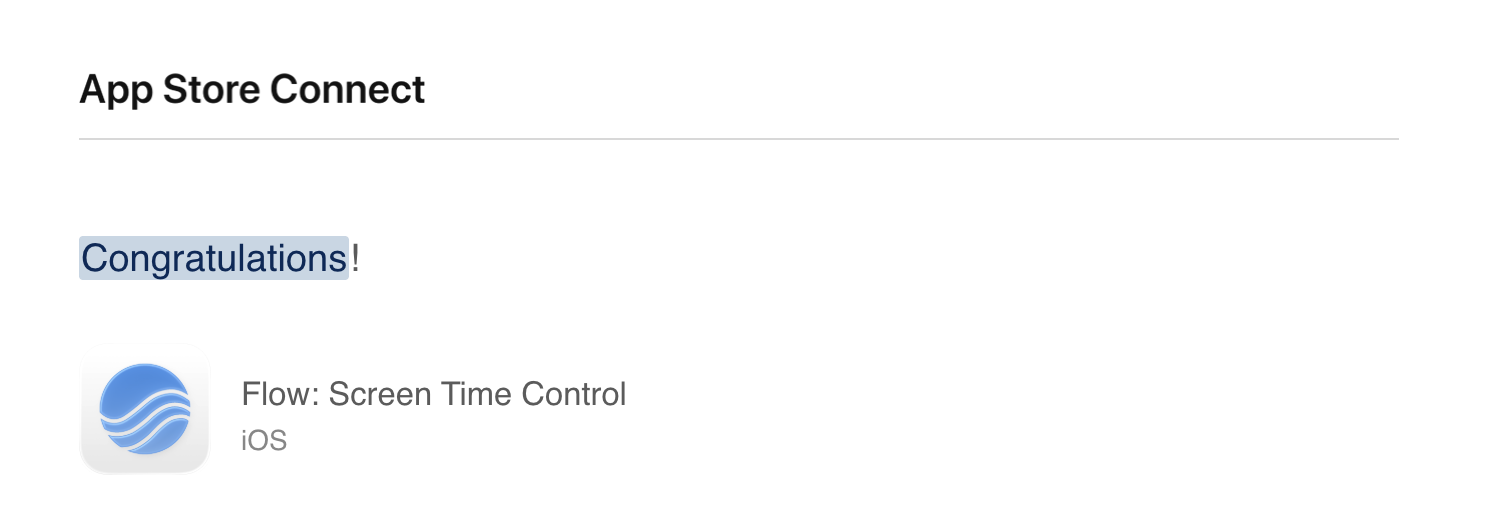Click the word "Connect" in the heading
The width and height of the screenshot is (1498, 526).
pos(348,90)
